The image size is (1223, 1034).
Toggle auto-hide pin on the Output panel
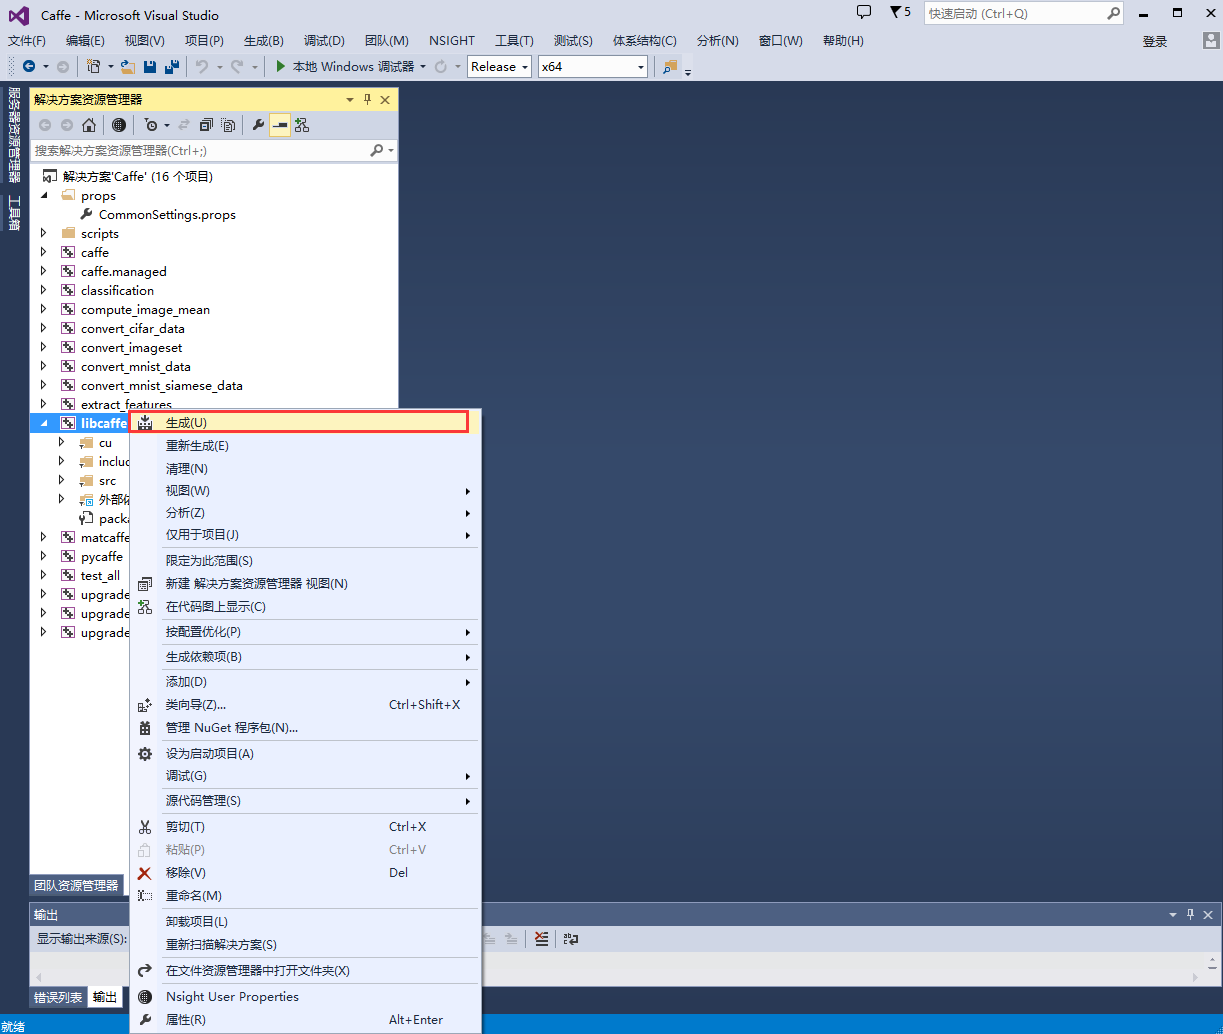pyautogui.click(x=1190, y=914)
